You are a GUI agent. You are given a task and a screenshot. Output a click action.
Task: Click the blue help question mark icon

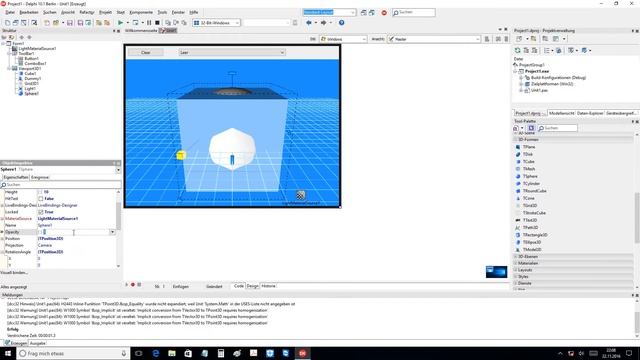(341, 23)
